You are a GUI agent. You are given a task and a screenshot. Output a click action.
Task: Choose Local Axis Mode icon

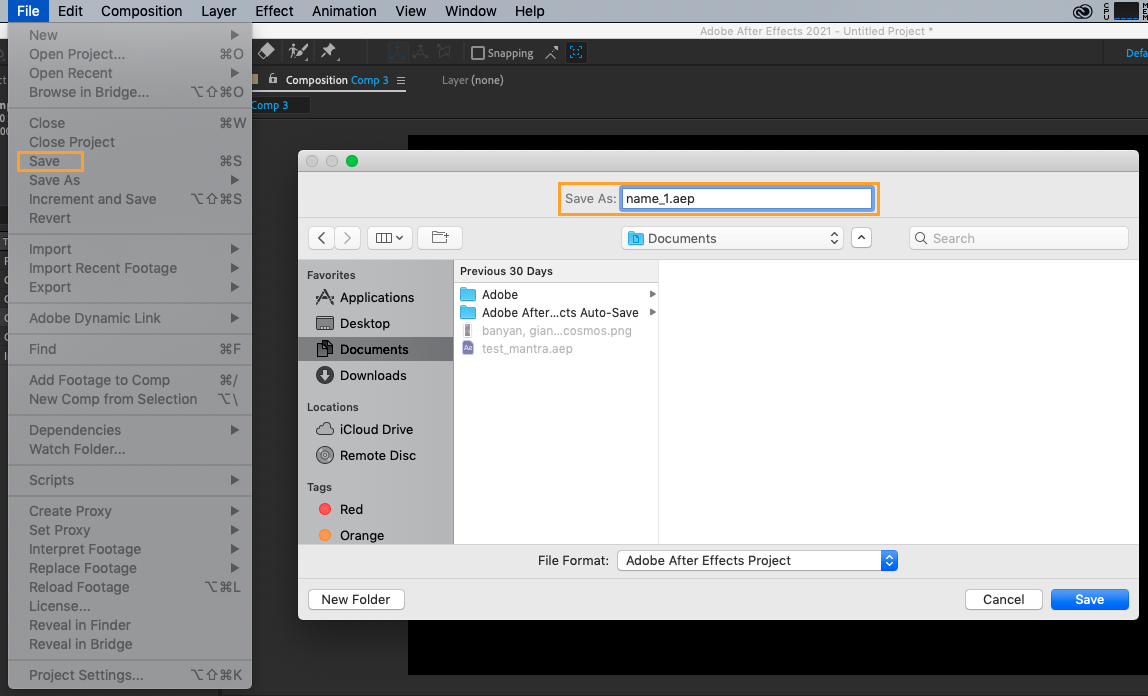396,52
